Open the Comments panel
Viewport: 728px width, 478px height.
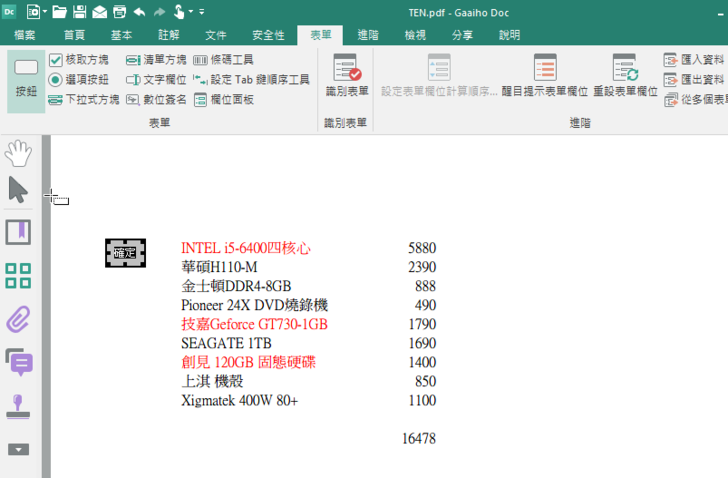pyautogui.click(x=19, y=362)
